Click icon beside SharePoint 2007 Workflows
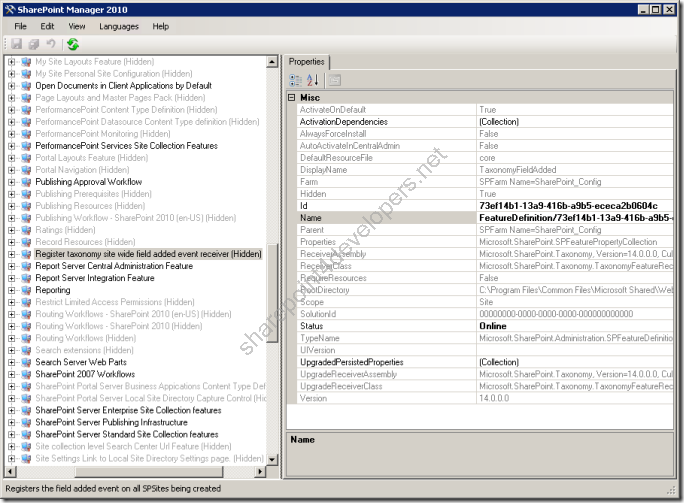Image resolution: width=684 pixels, height=503 pixels. coord(26,374)
